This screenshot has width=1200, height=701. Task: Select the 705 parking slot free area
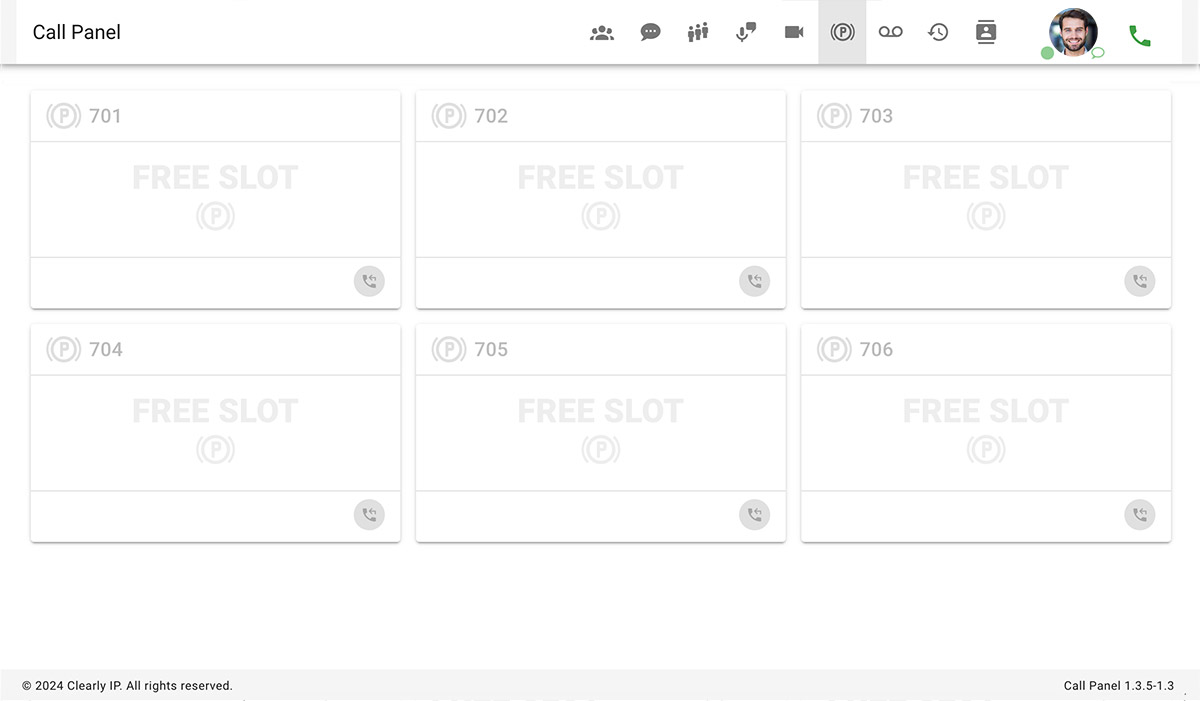pyautogui.click(x=600, y=432)
